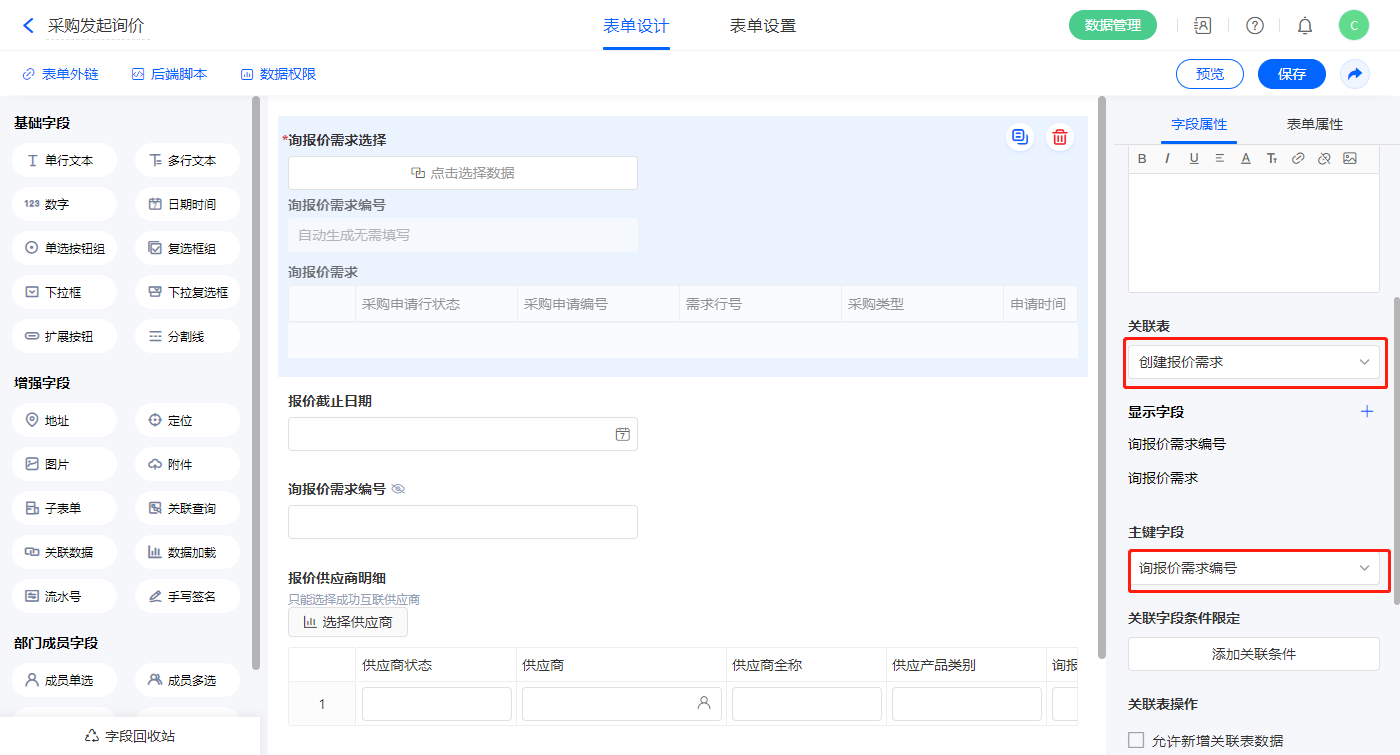Switch to 表单设置 tab
Screen dimensions: 1400x755
762,26
